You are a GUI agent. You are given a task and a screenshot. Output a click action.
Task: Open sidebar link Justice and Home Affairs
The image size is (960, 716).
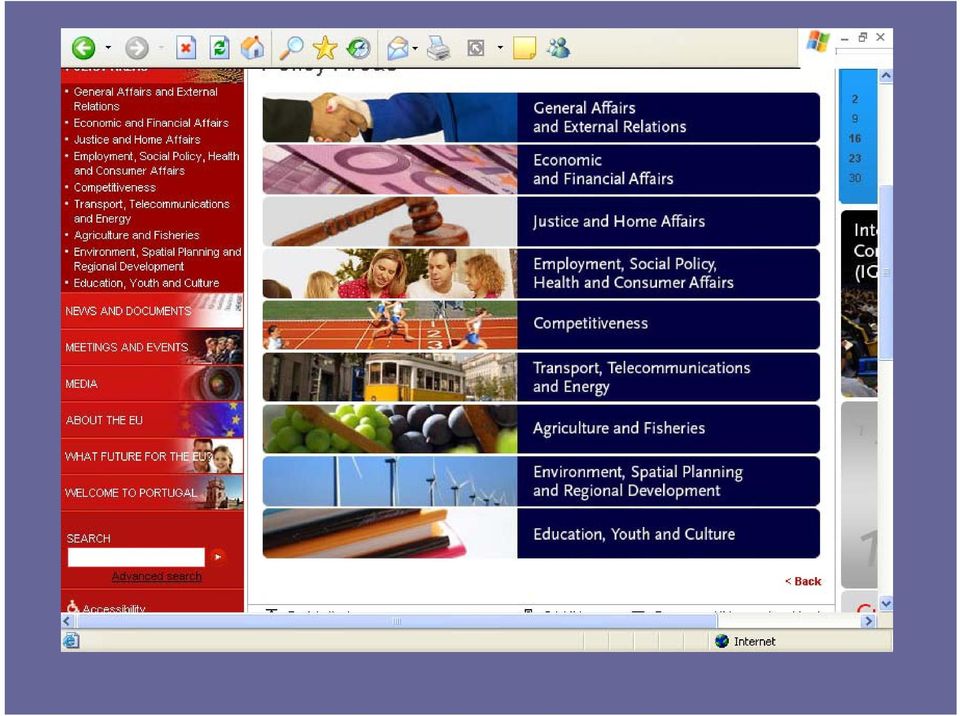click(x=137, y=140)
